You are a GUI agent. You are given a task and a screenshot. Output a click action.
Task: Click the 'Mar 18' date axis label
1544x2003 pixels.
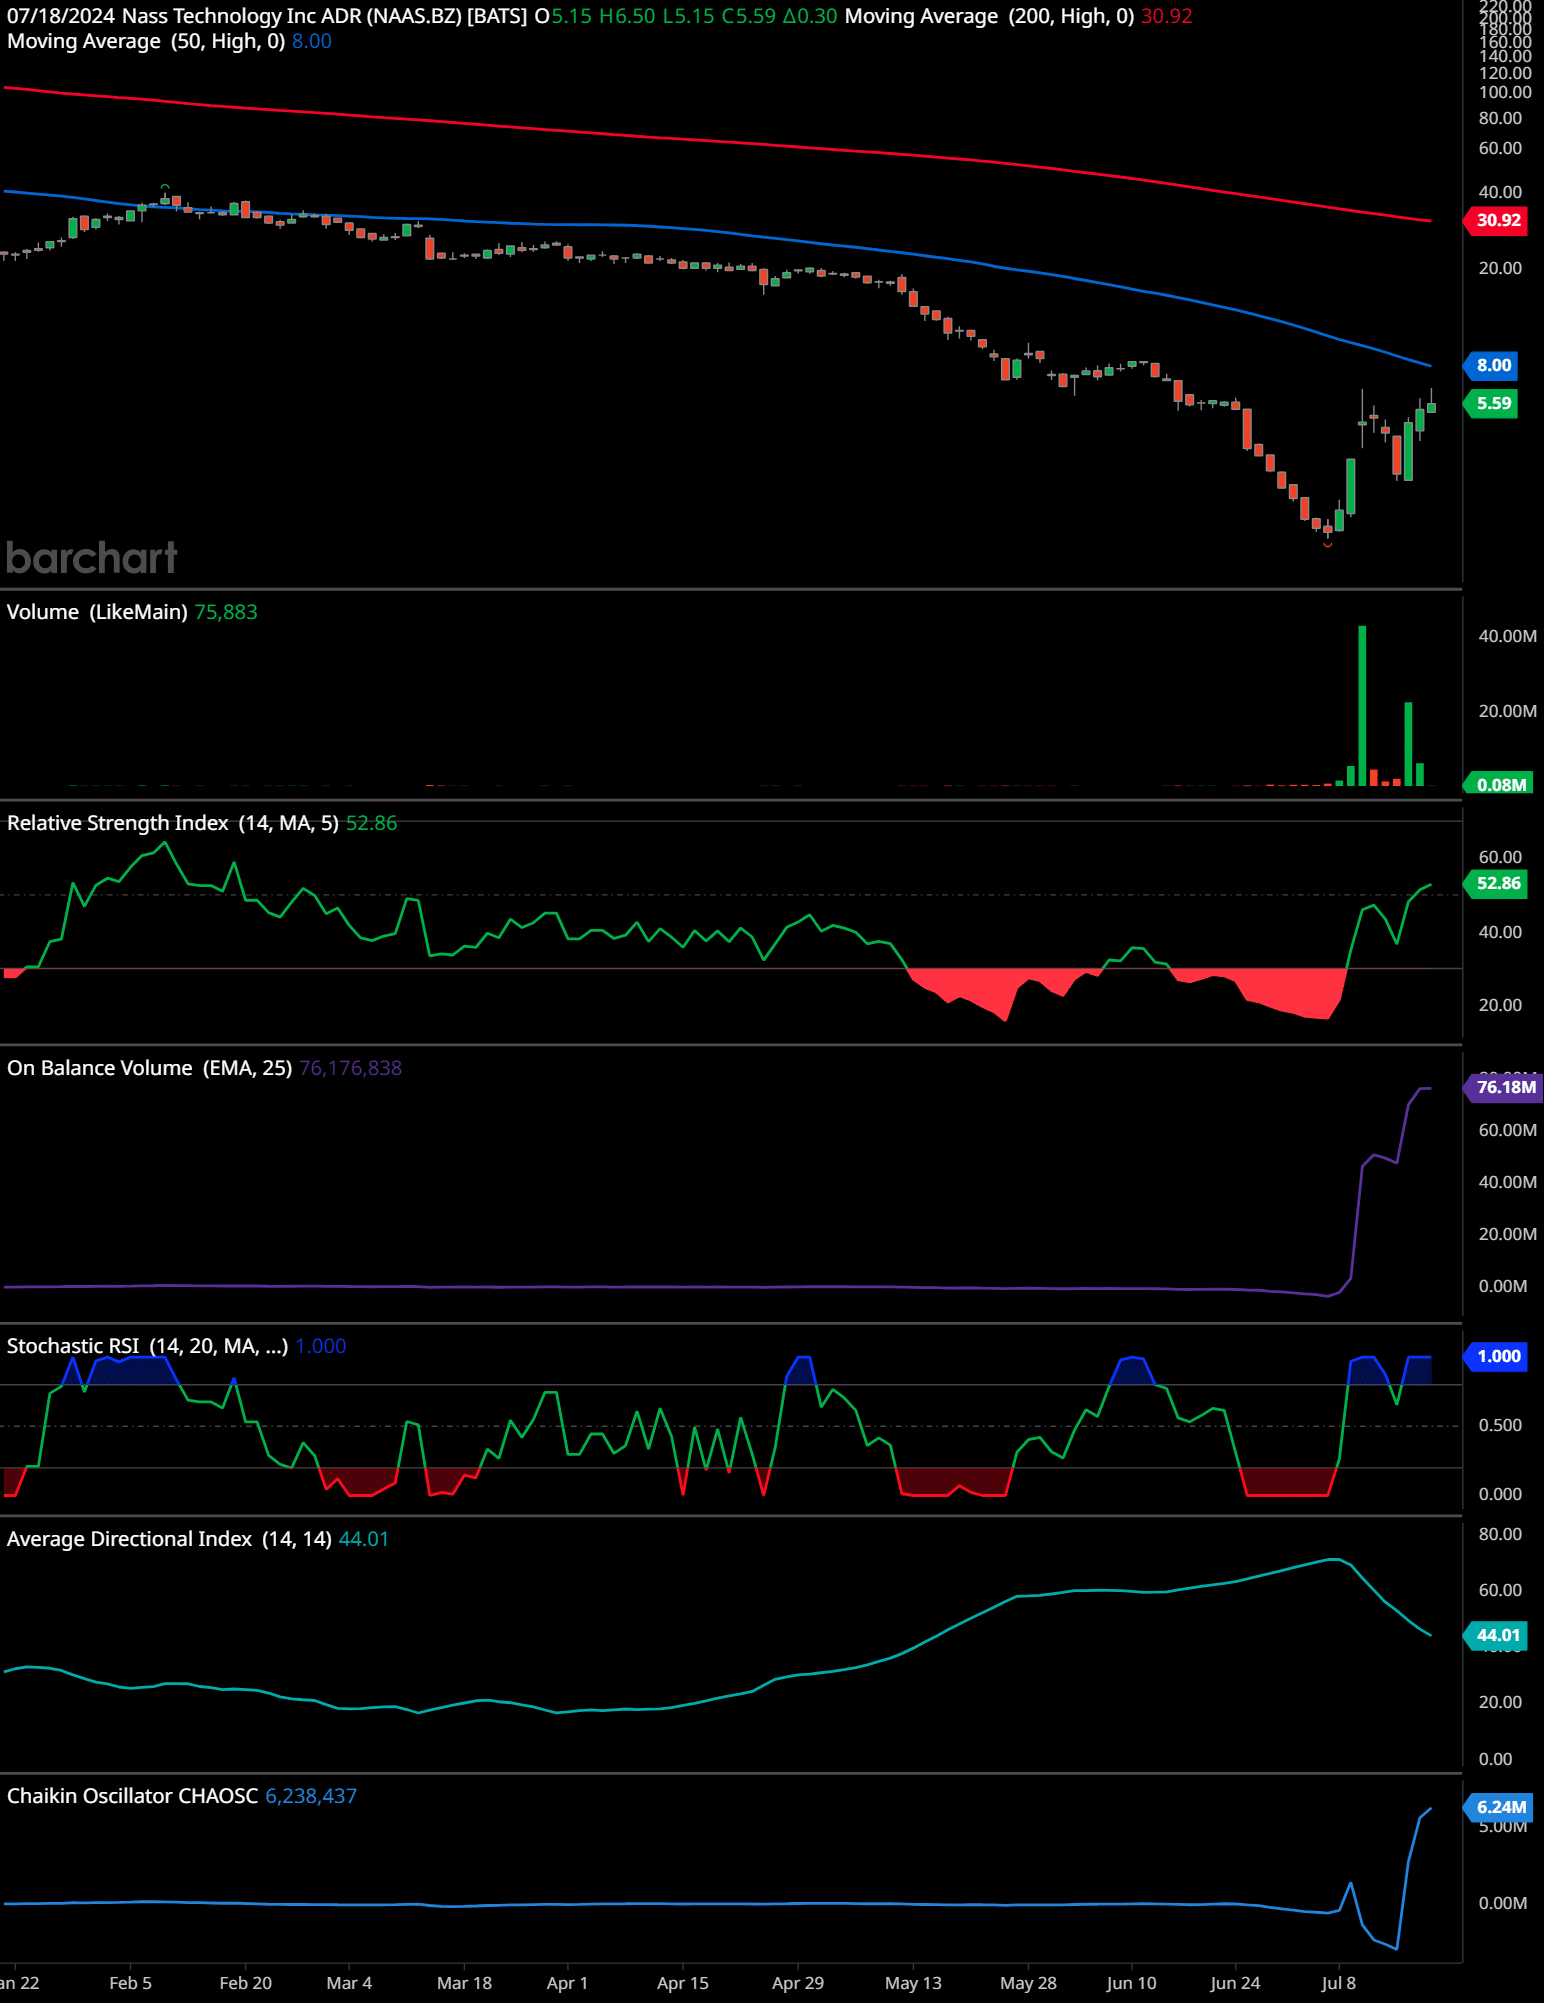pyautogui.click(x=464, y=1983)
